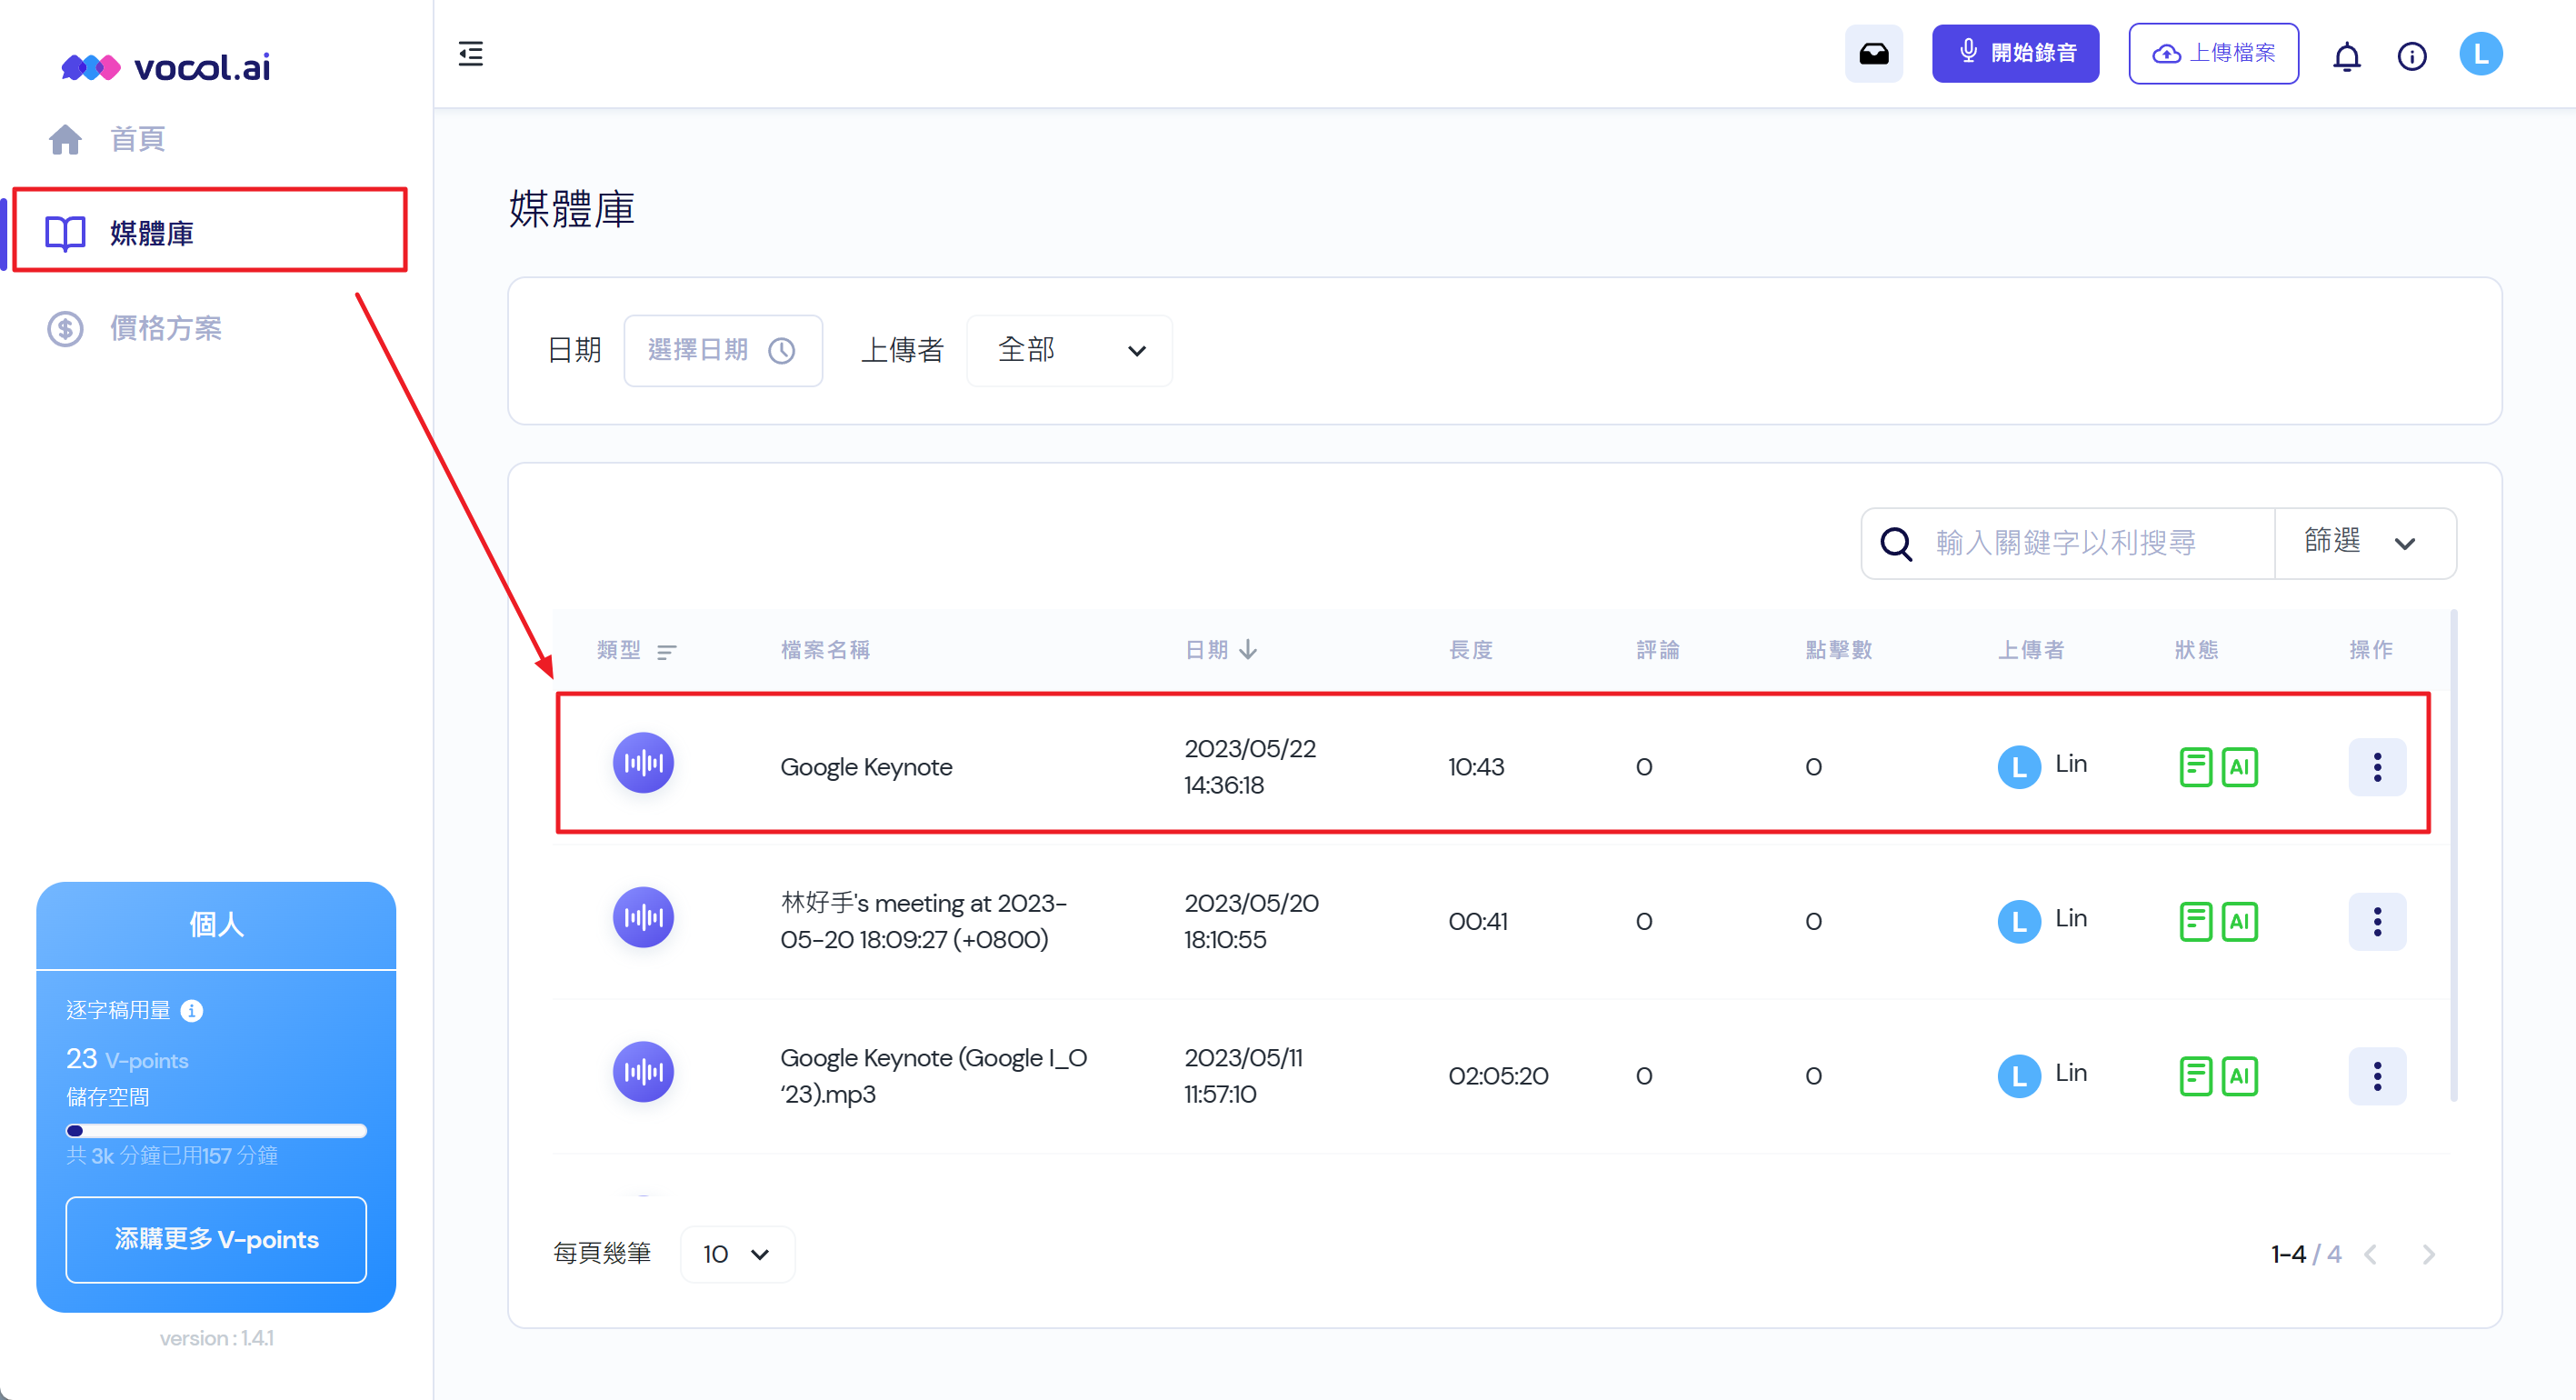Open the rows-per-page 10 dropdown
Viewport: 2576px width, 1400px height.
(x=736, y=1254)
